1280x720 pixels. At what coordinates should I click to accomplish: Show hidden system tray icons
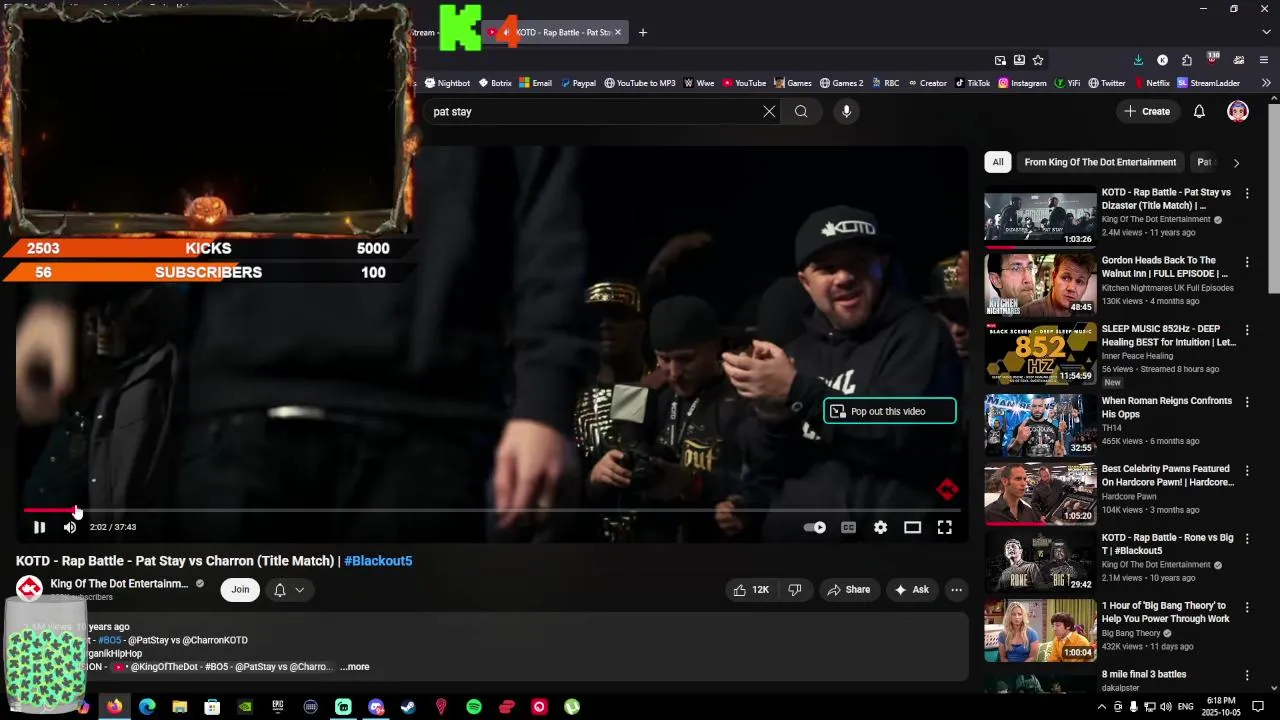click(x=1102, y=707)
